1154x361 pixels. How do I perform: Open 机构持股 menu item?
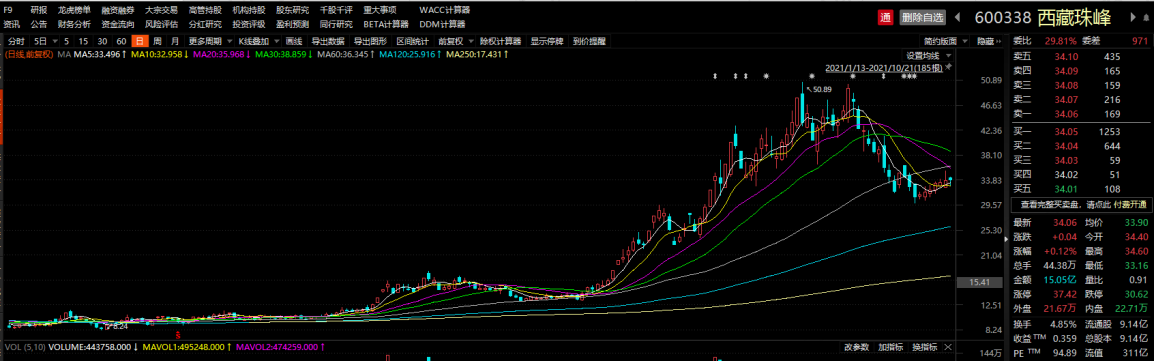click(249, 10)
